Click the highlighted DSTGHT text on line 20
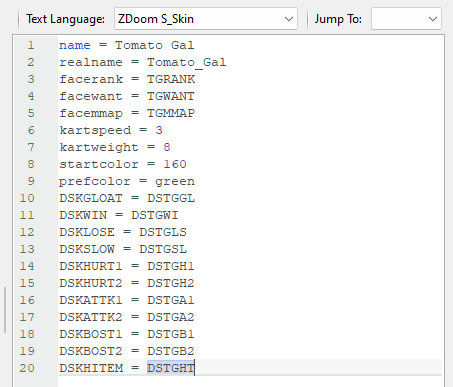The height and width of the screenshot is (387, 453). (x=171, y=368)
